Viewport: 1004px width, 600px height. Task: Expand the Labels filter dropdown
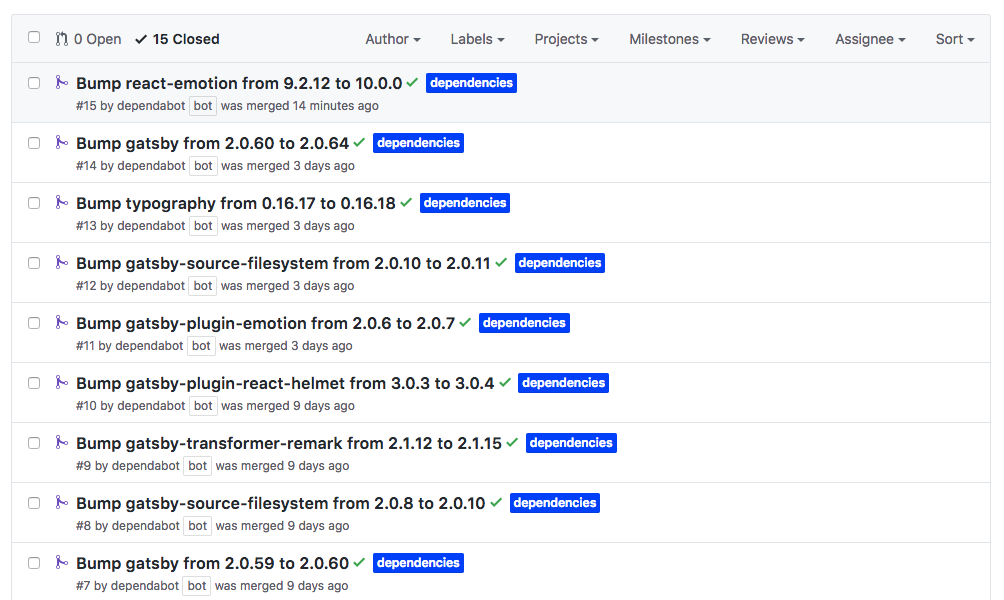[x=477, y=39]
